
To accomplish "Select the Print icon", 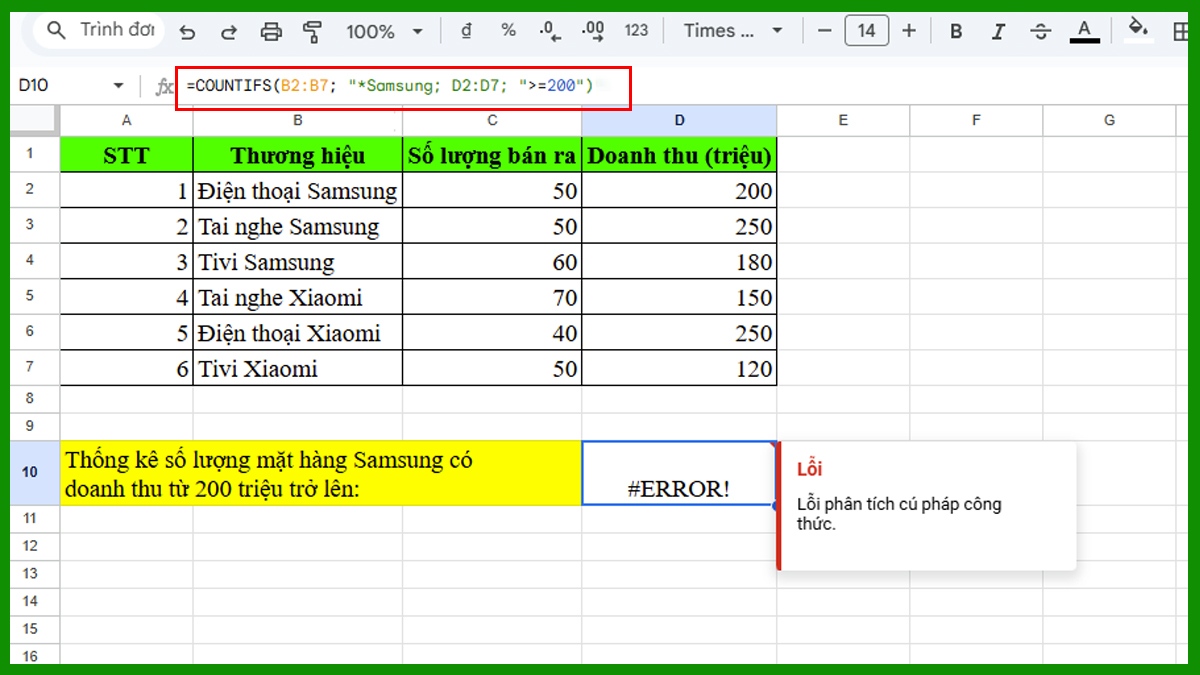I will 271,30.
